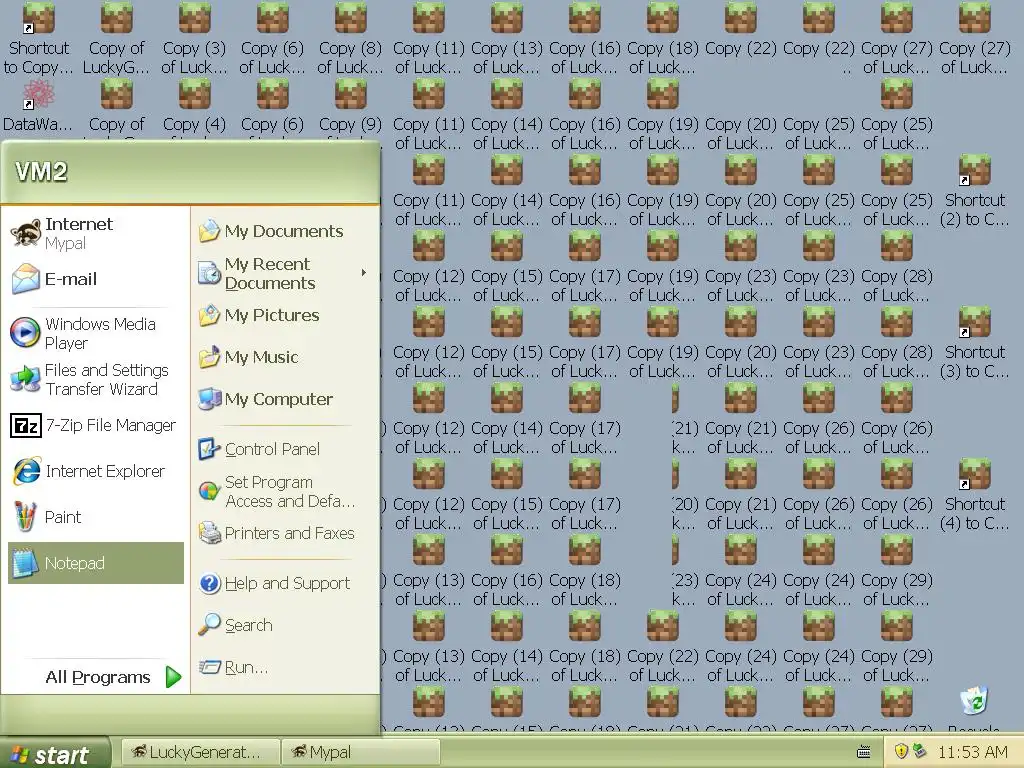Open Notepad from the Start menu
This screenshot has width=1024, height=768.
95,563
